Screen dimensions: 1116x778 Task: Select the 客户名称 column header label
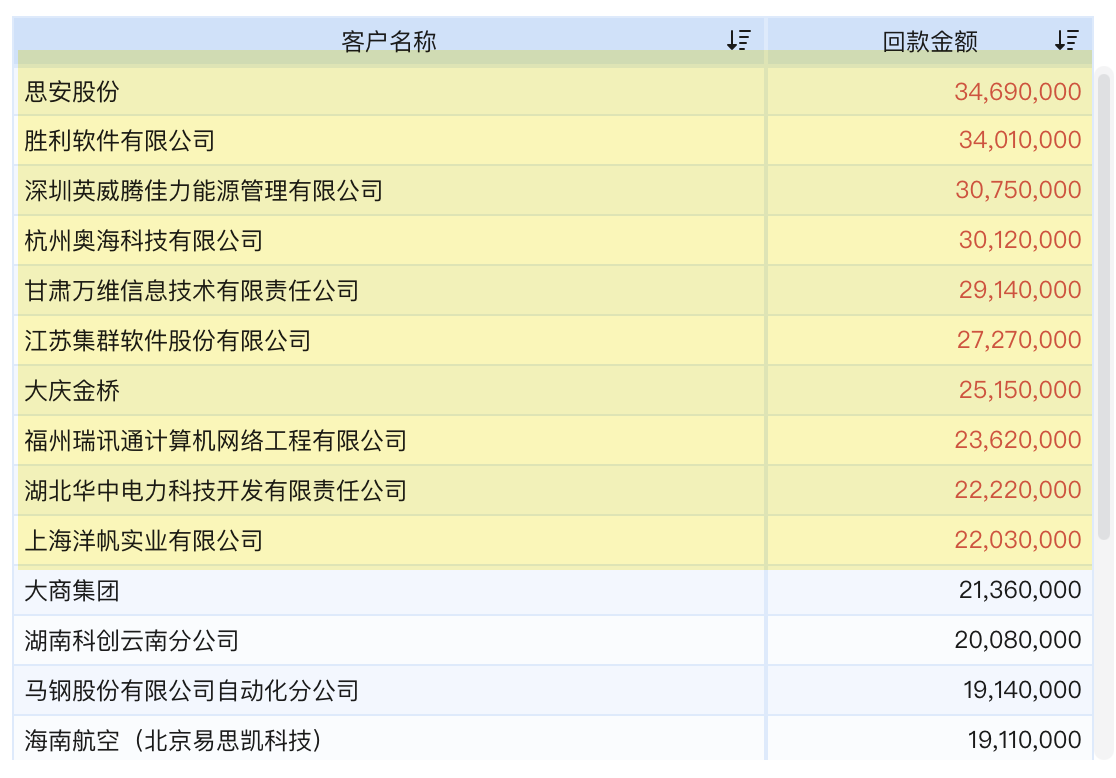tap(389, 41)
